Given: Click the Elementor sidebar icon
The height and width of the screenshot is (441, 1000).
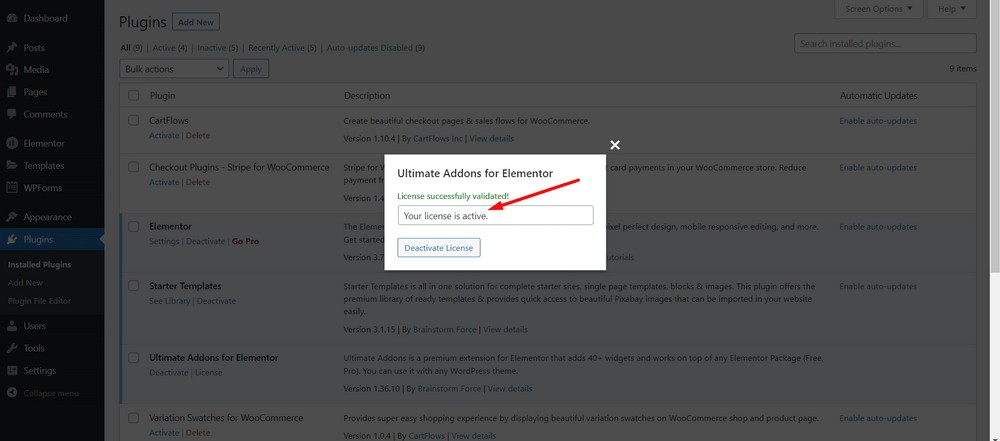Looking at the screenshot, I should [11, 144].
